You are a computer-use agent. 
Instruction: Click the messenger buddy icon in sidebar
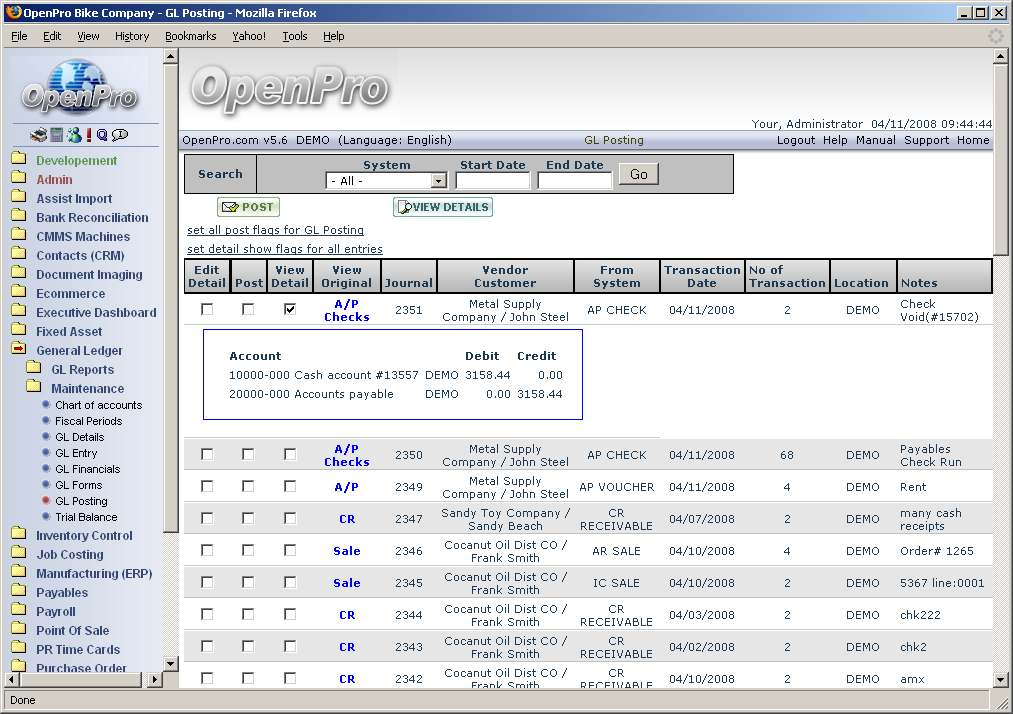(73, 135)
